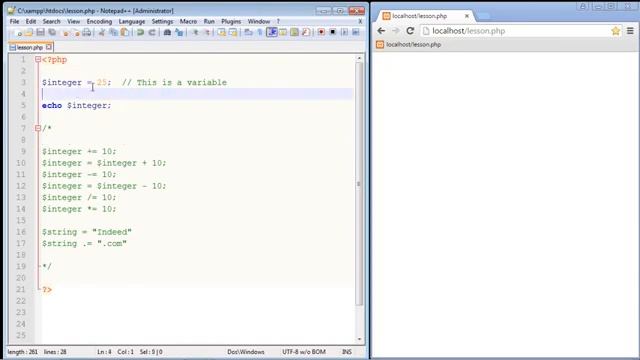This screenshot has height=360, width=640.
Task: Open file icon in Notepad++ toolbar
Action: 29,32
